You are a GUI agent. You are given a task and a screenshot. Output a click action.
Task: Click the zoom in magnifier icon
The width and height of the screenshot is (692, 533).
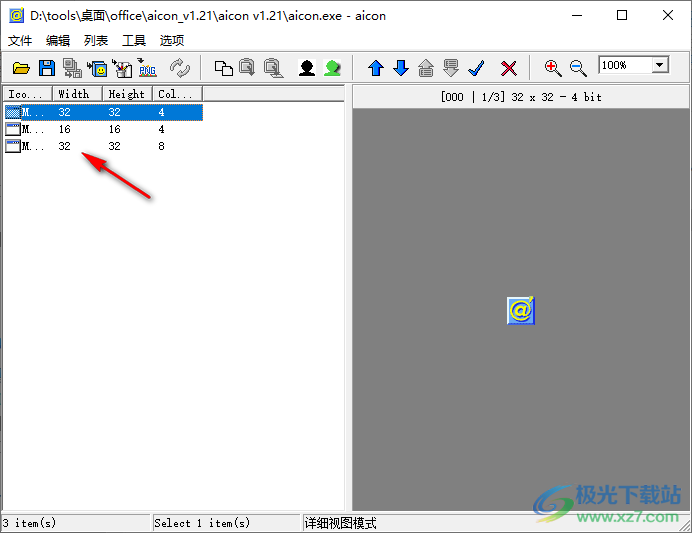[x=553, y=68]
